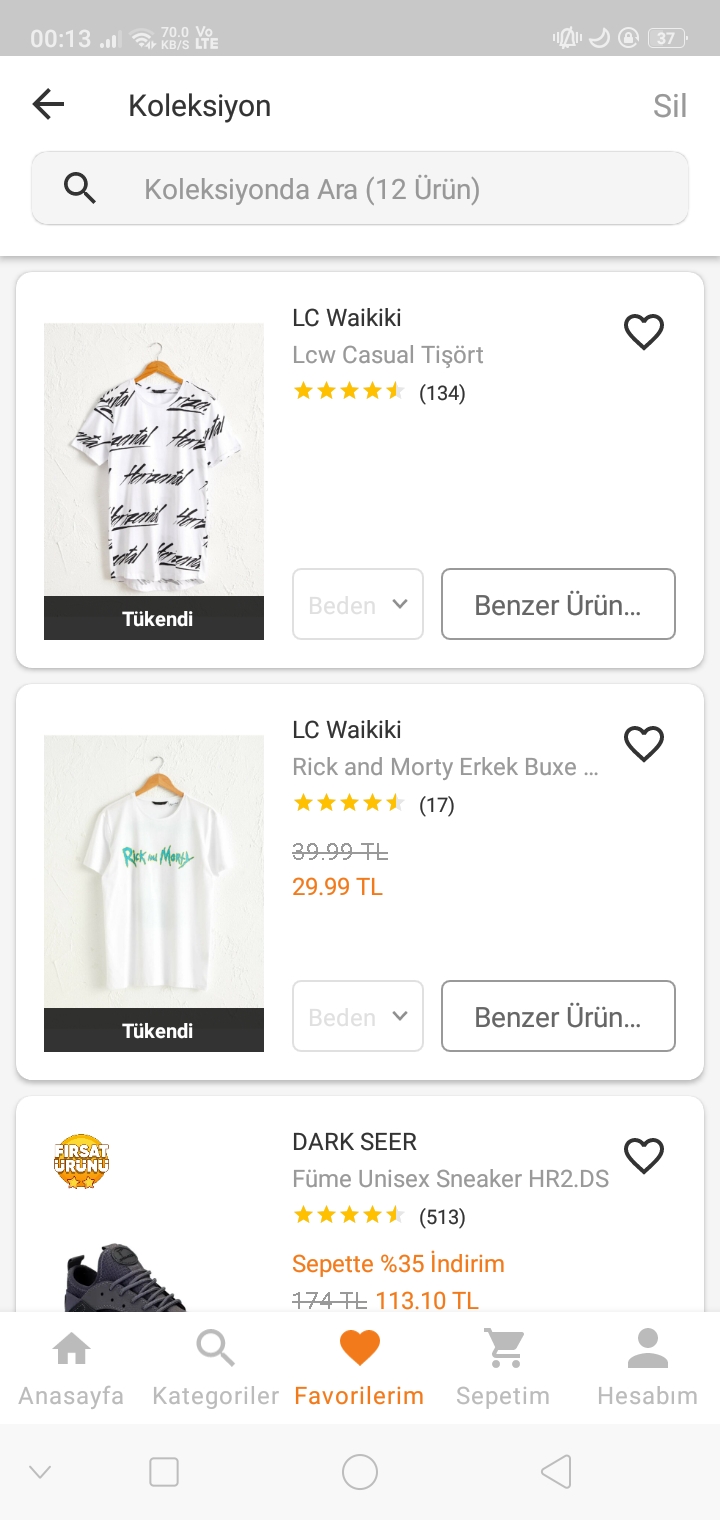
Task: Toggle favorite heart on Lcw Casual Tişört
Action: coord(644,332)
